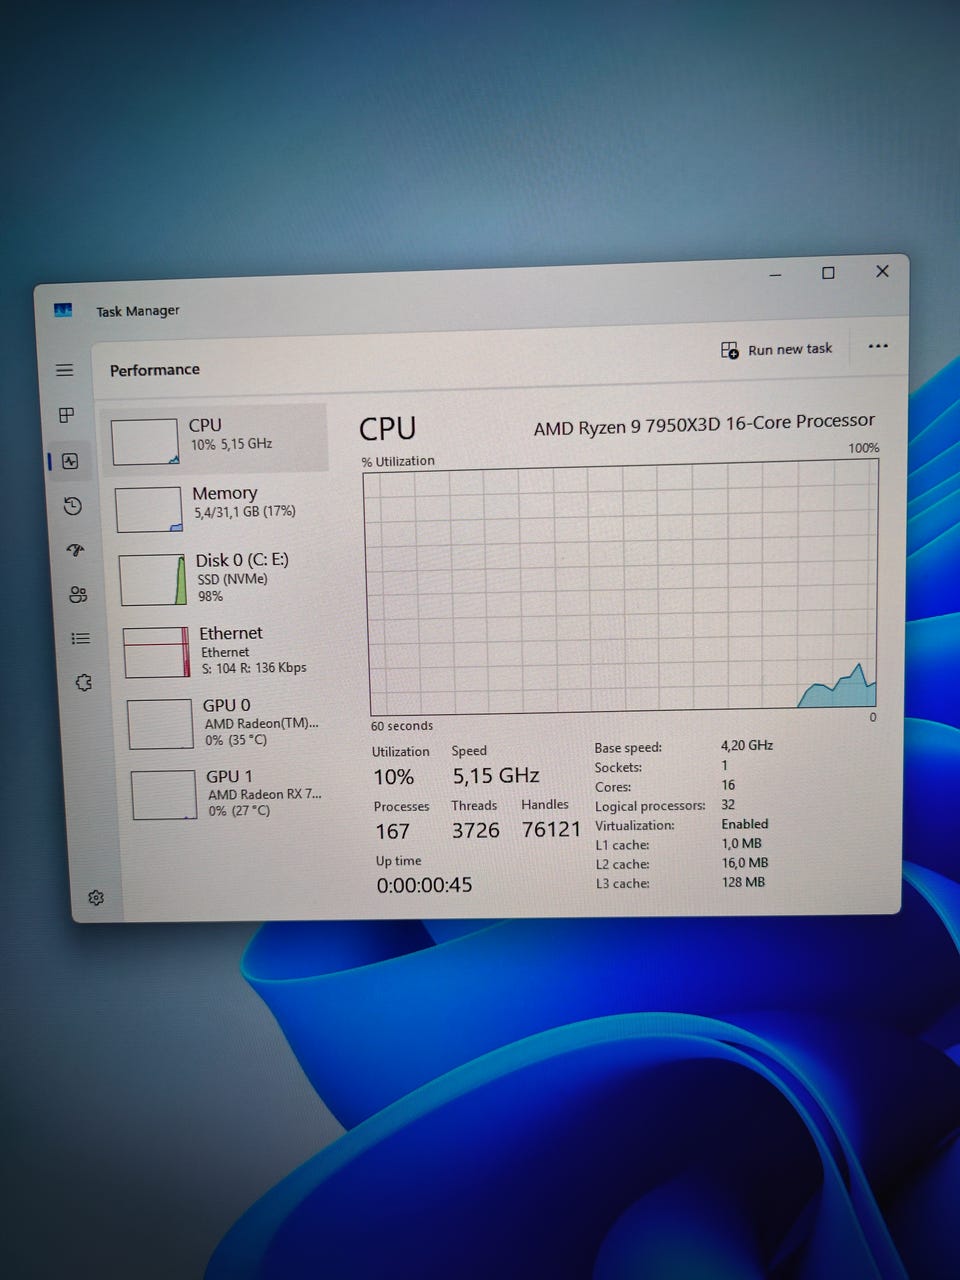Viewport: 960px width, 1280px height.
Task: Click the 60 seconds graph label
Action: pos(402,726)
